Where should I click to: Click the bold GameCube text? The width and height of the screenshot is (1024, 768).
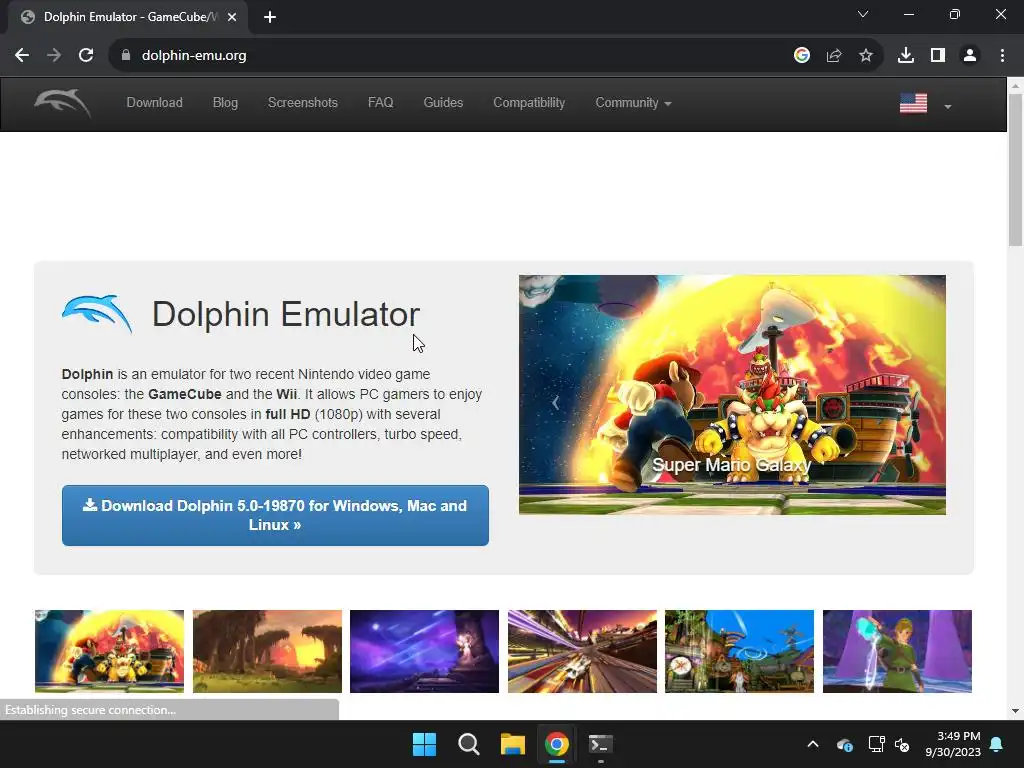[x=185, y=394]
